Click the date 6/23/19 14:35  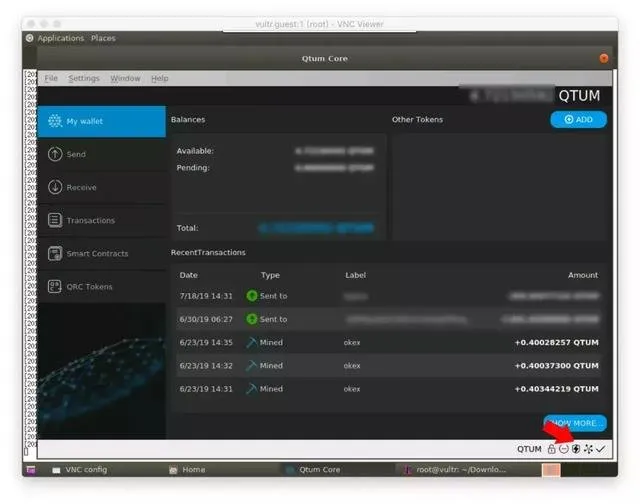point(206,342)
